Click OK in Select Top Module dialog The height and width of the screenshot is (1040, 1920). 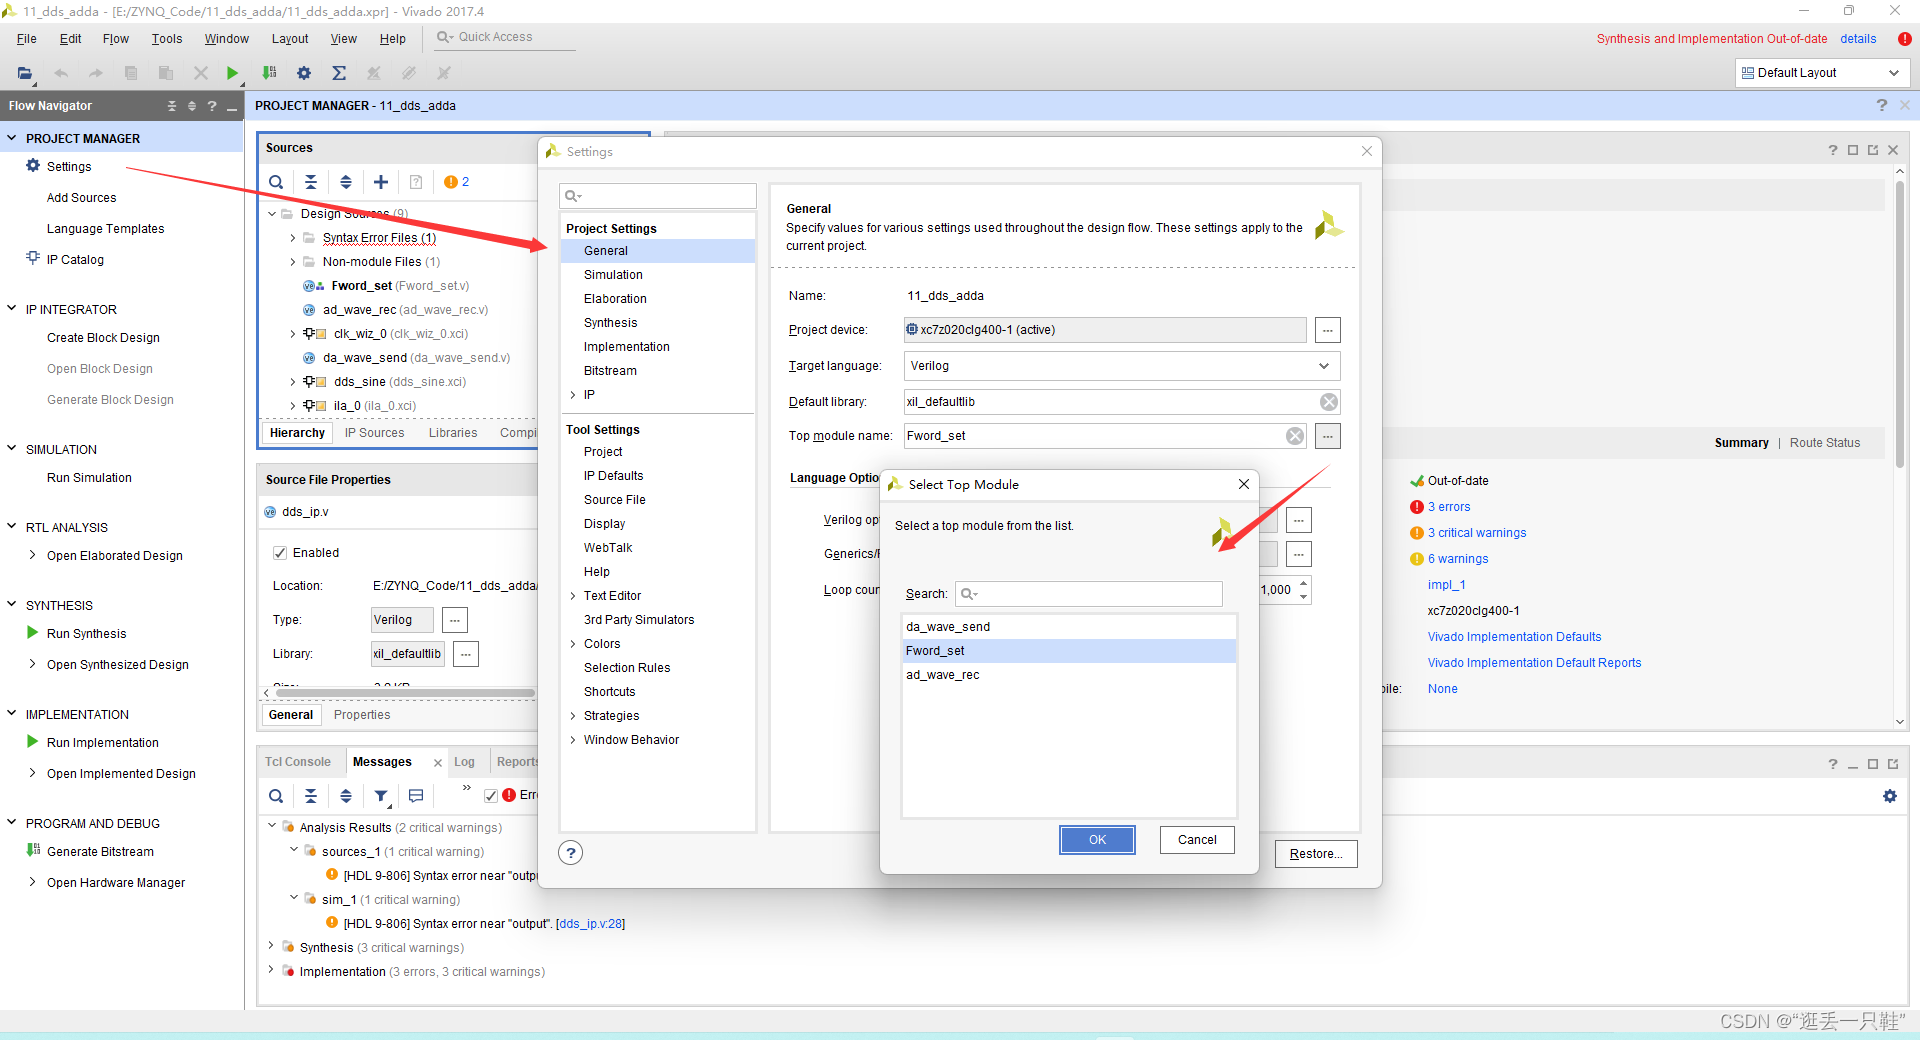coord(1097,840)
